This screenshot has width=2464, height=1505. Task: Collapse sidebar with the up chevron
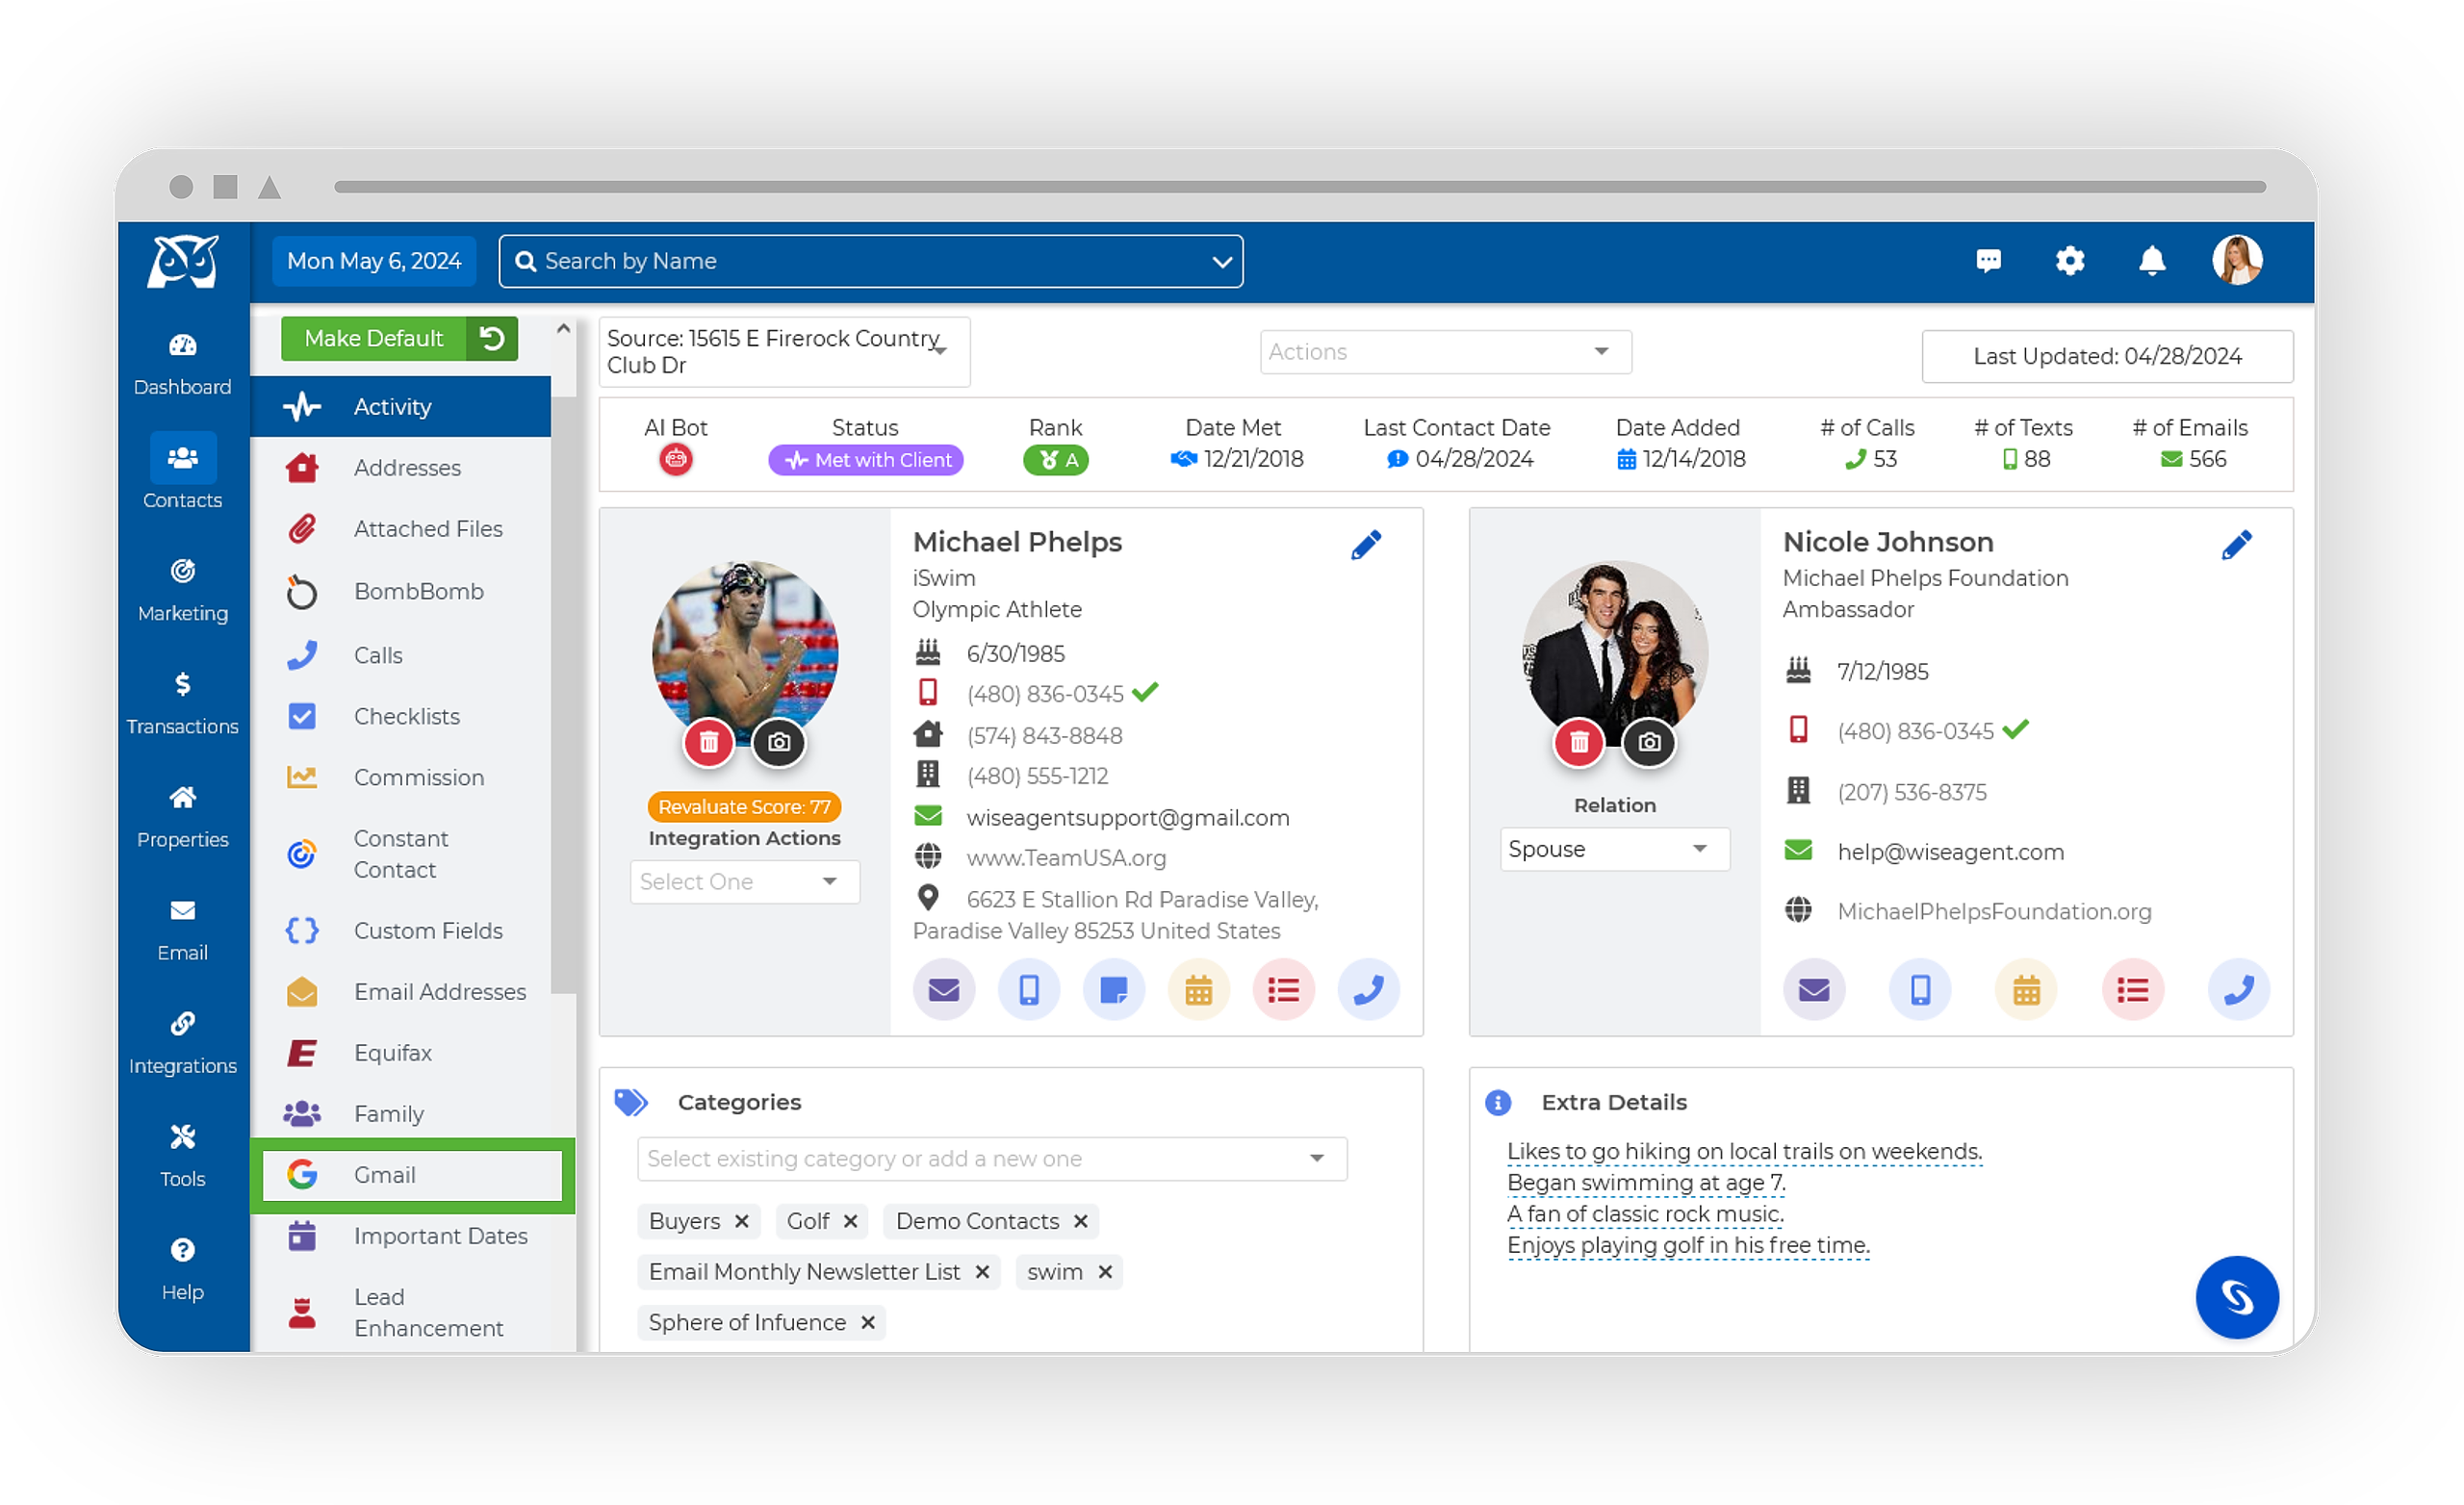click(563, 328)
